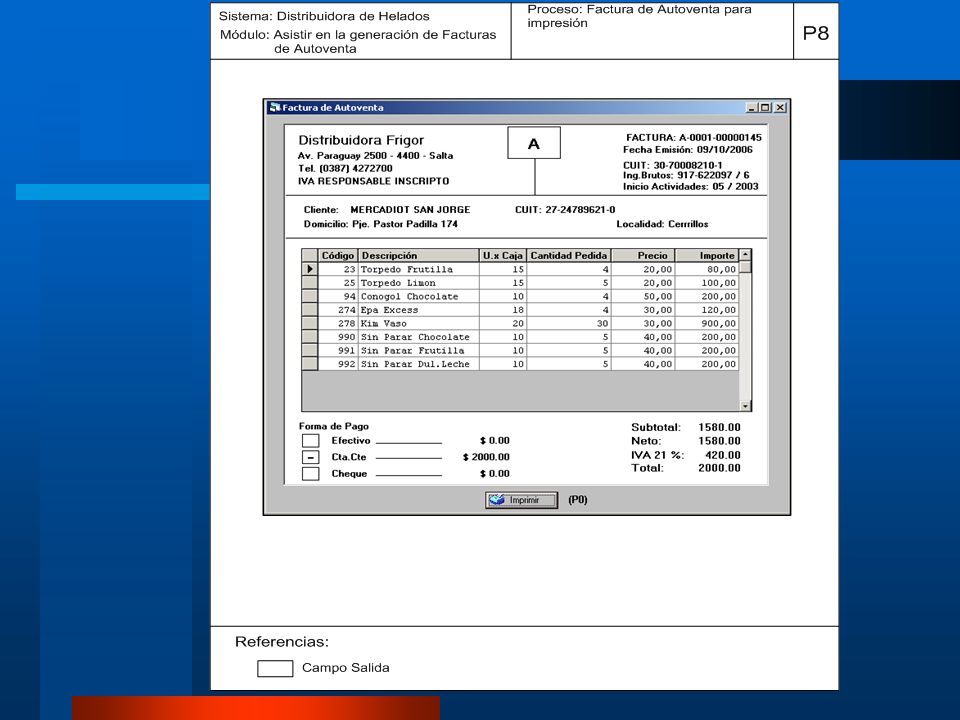Select the row marker beside Sin Parar Dul.Leche
960x720 pixels.
310,364
